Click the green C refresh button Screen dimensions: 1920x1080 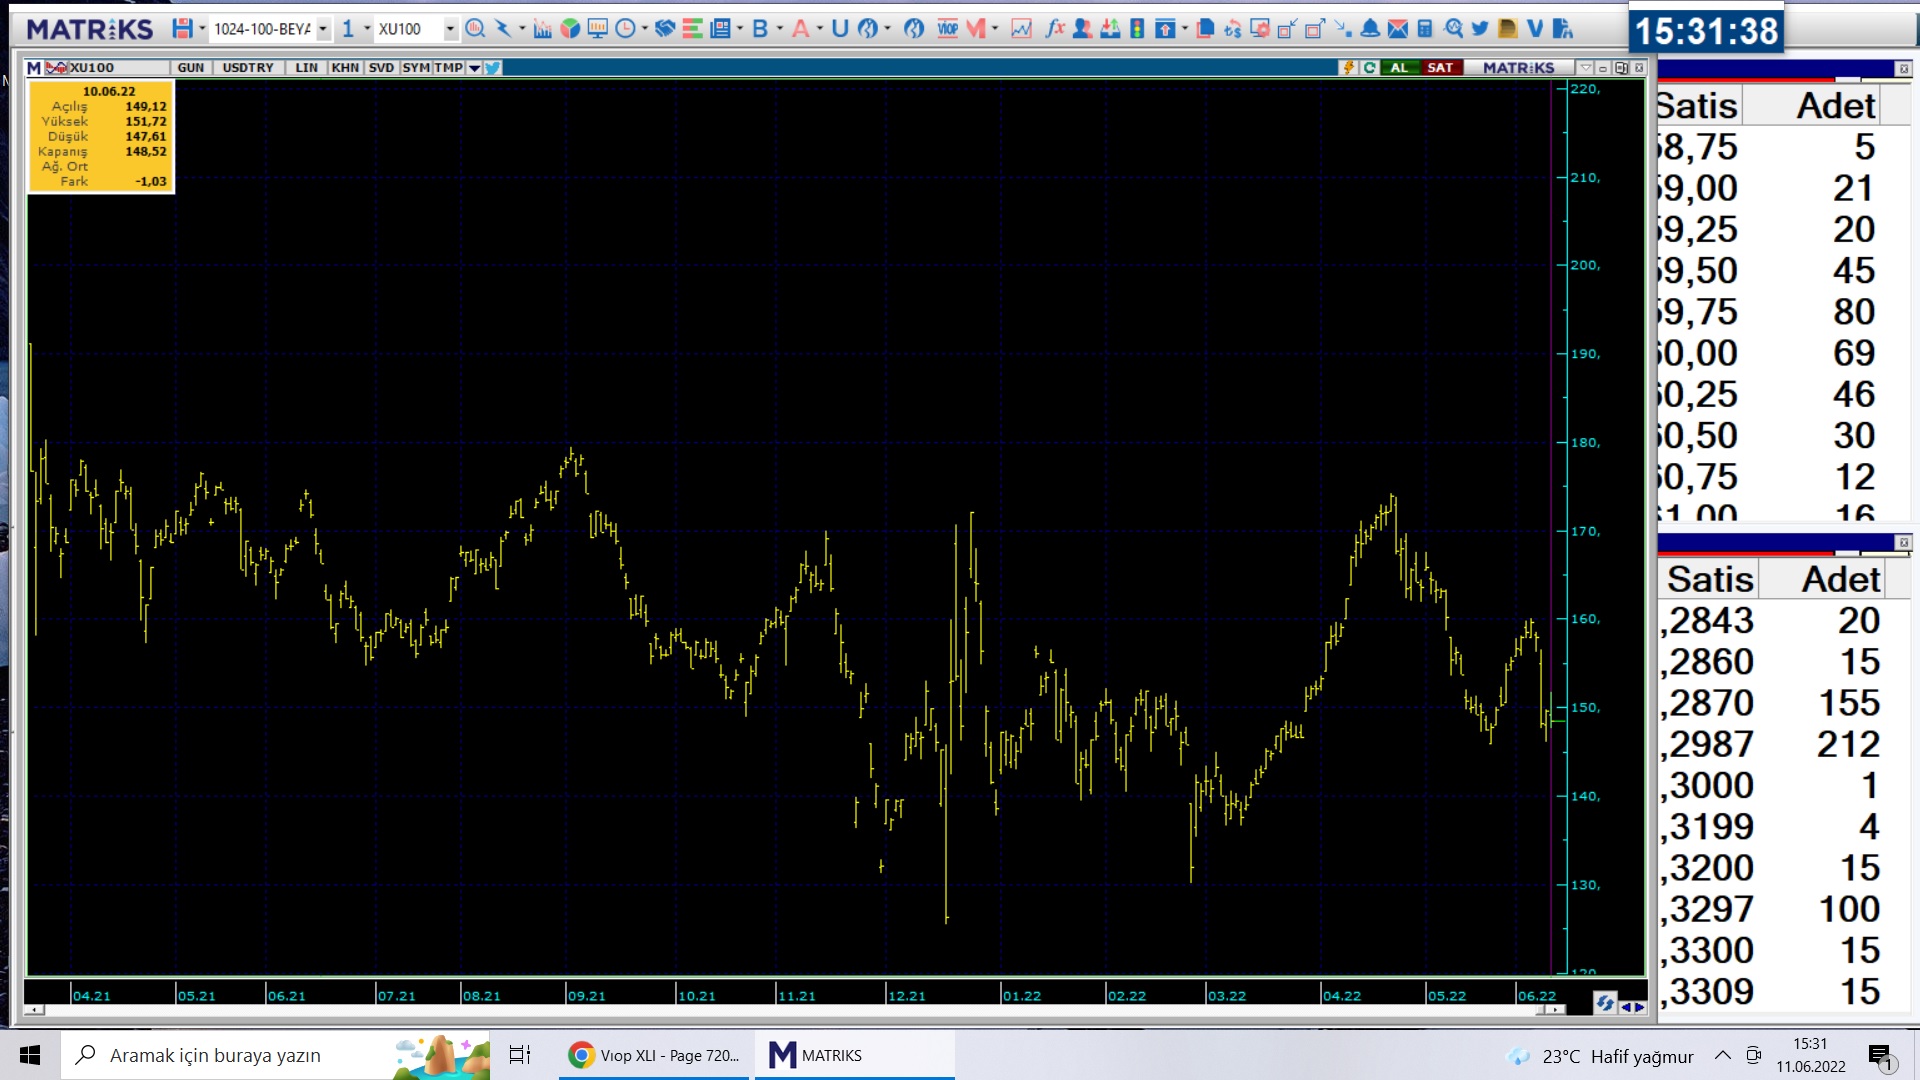1370,68
